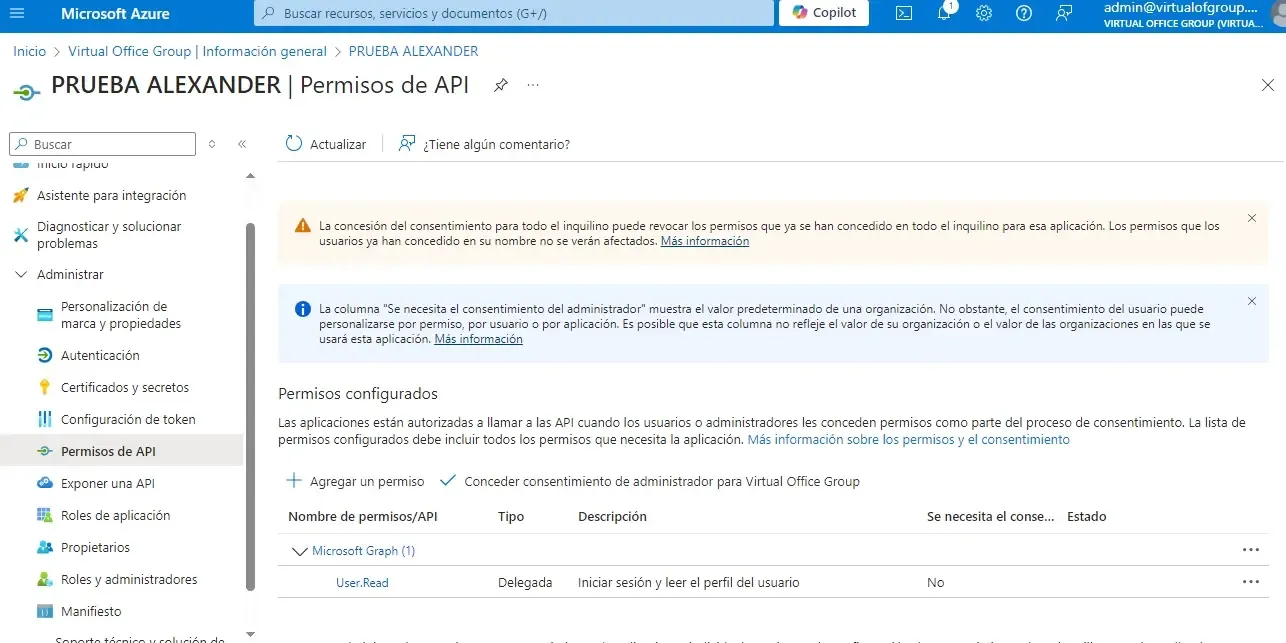Open the feedback icon in top bar
Screen dimensions: 1286x643
1063,13
